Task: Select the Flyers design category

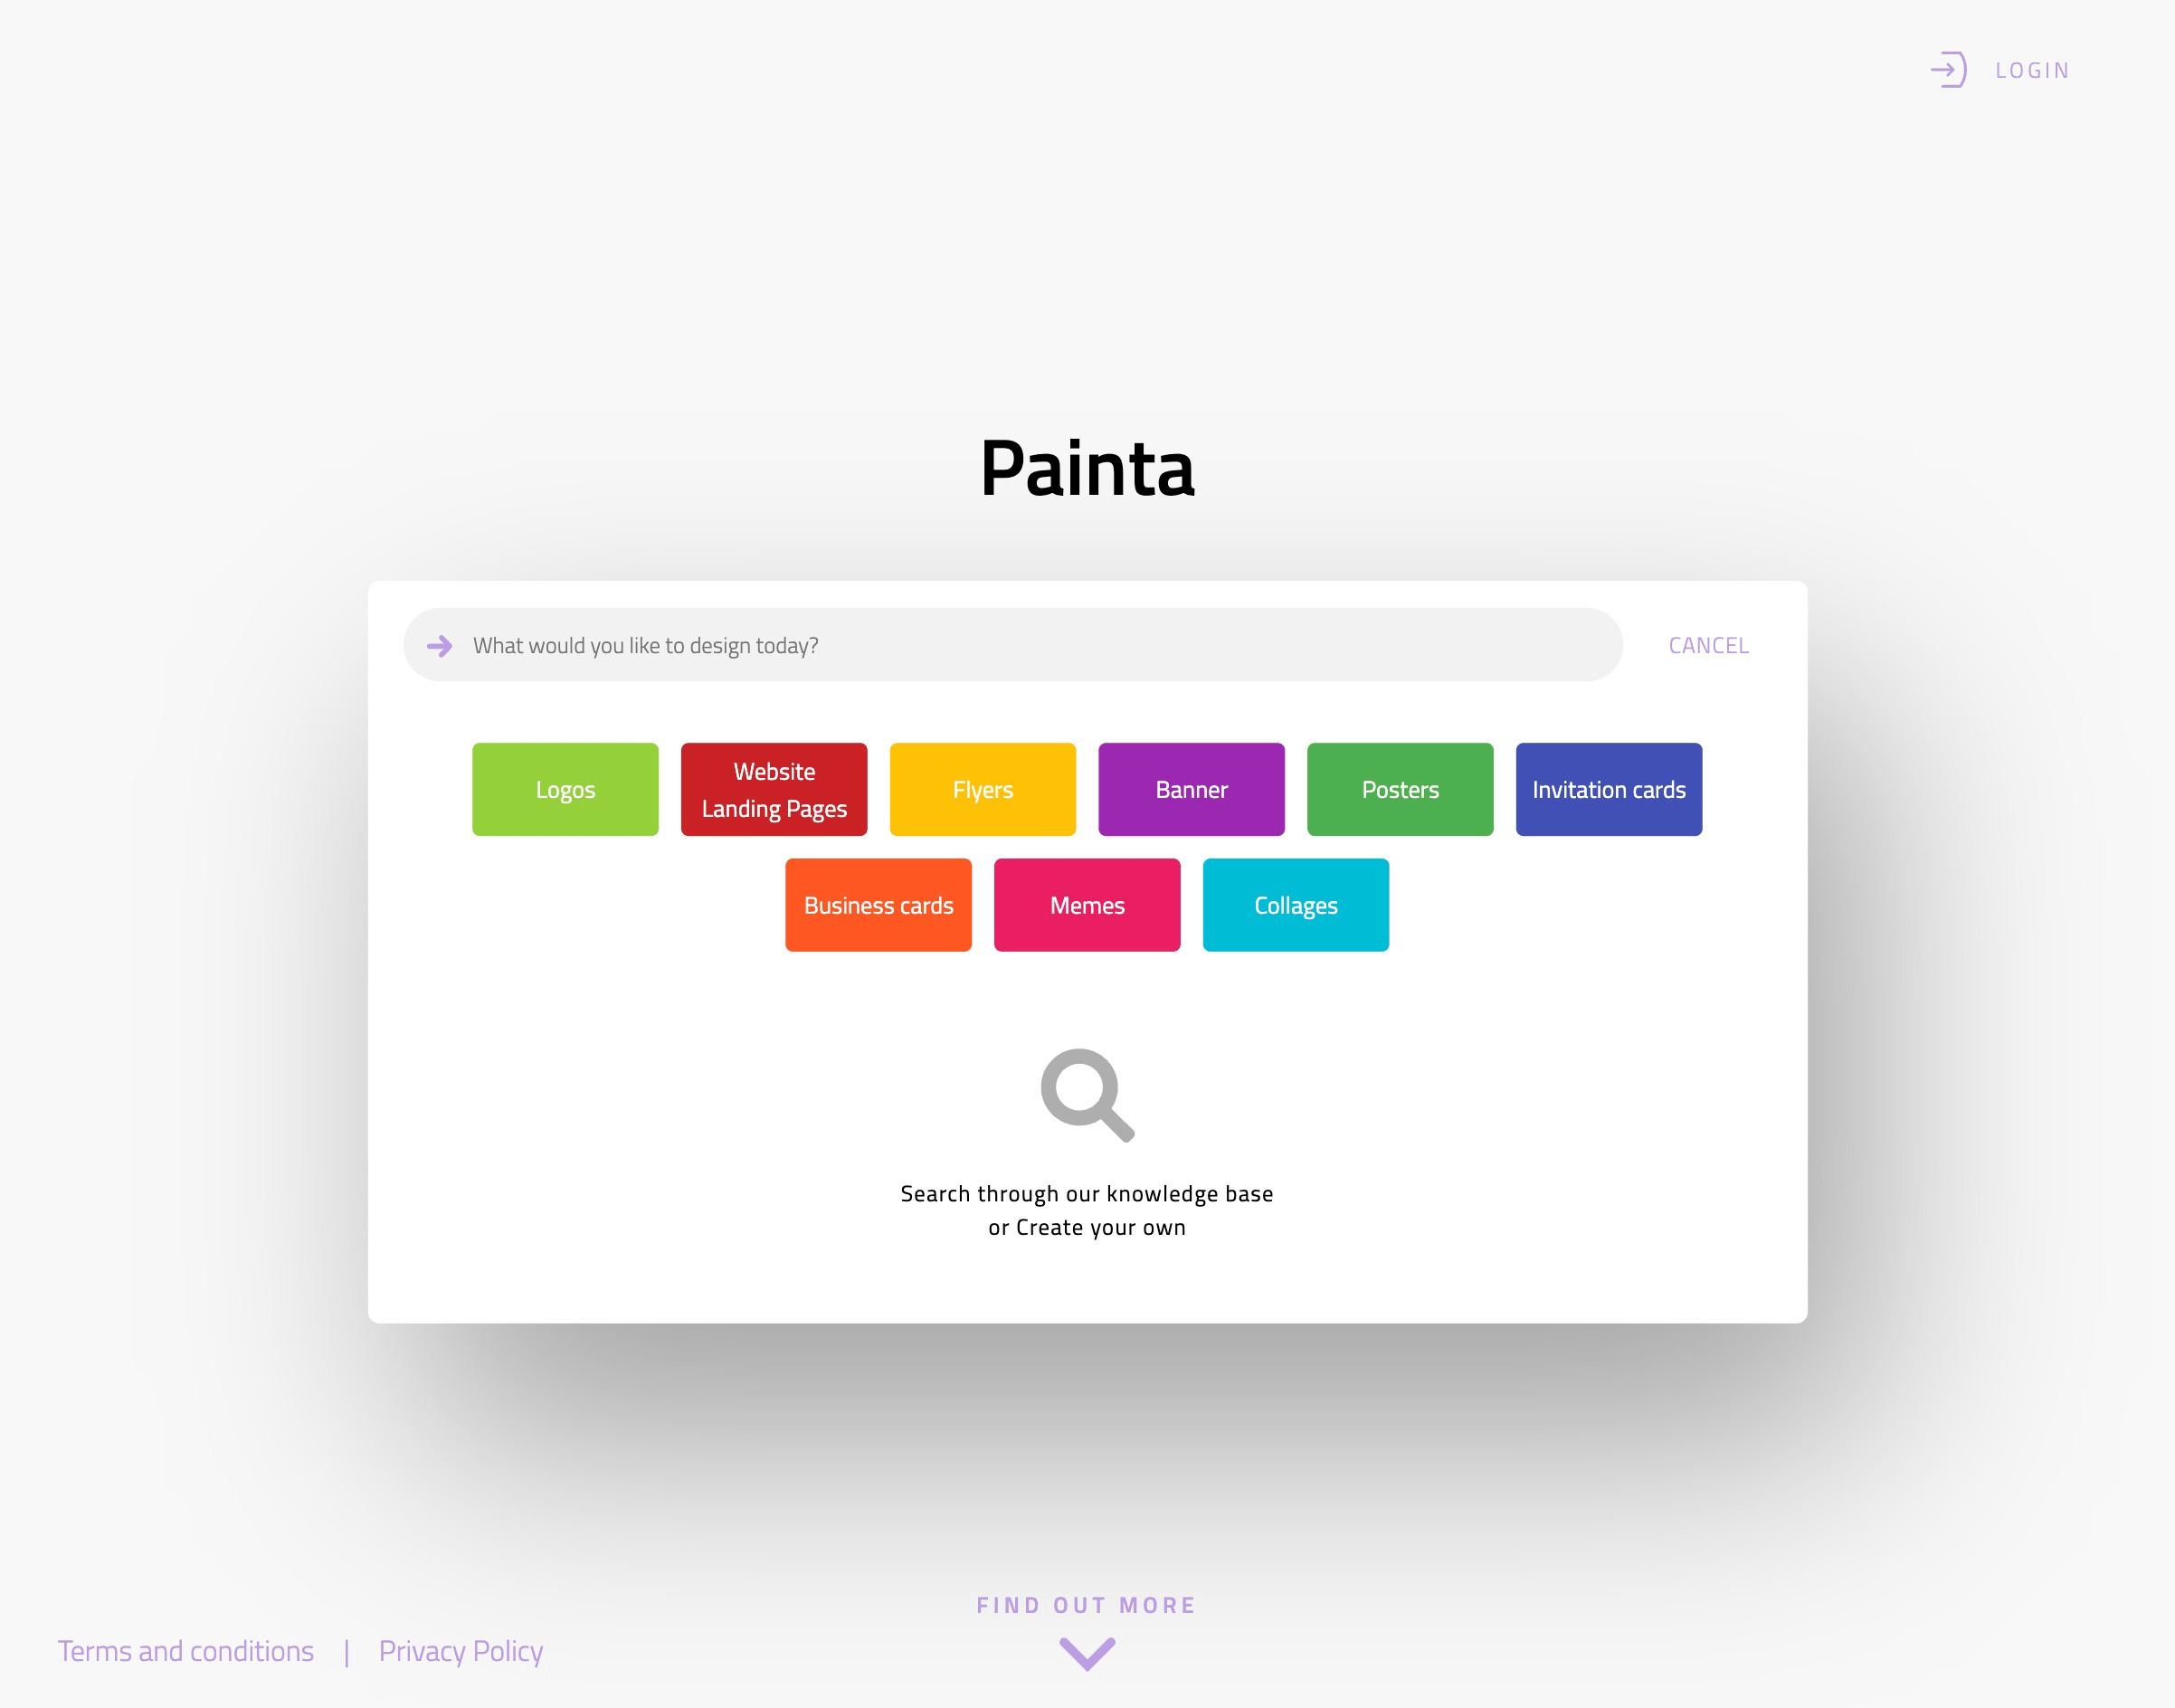Action: [x=983, y=789]
